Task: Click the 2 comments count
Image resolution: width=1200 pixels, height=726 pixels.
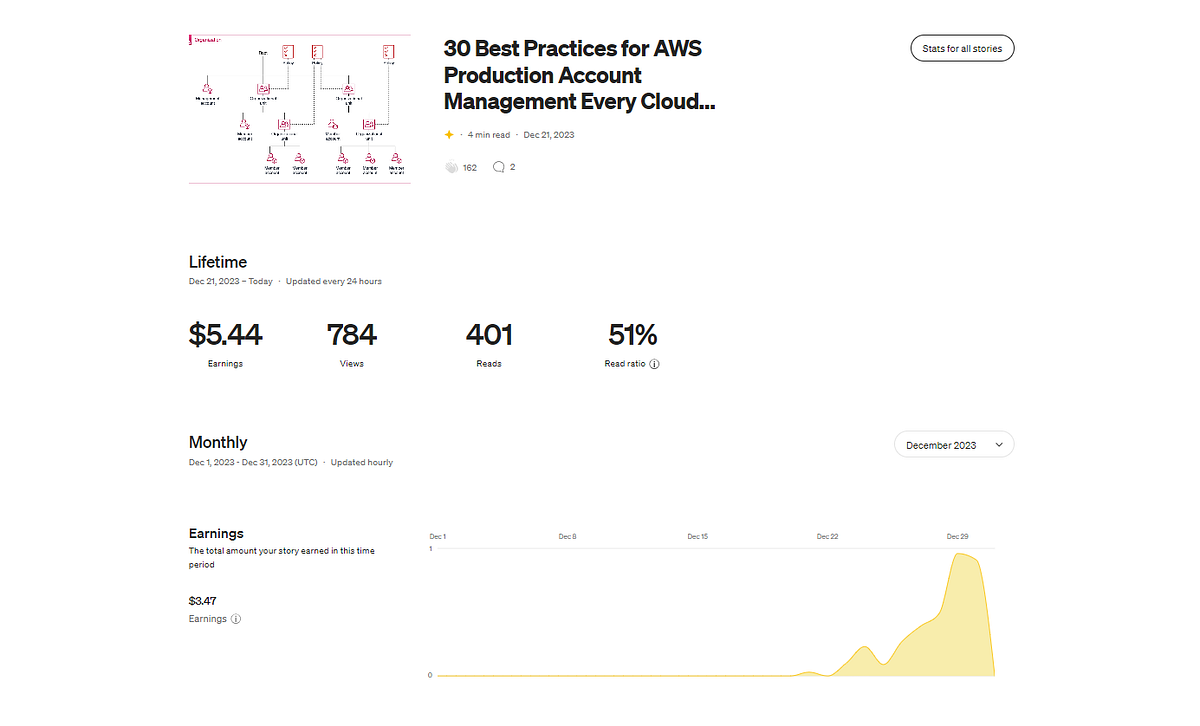Action: pos(513,167)
